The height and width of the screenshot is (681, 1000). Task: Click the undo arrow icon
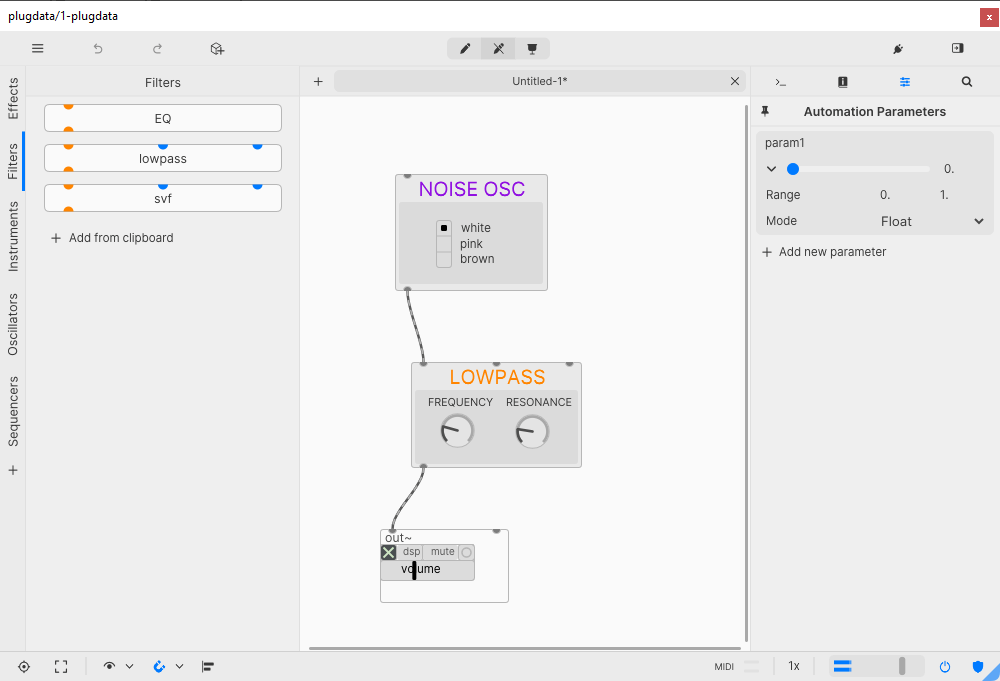[x=98, y=48]
